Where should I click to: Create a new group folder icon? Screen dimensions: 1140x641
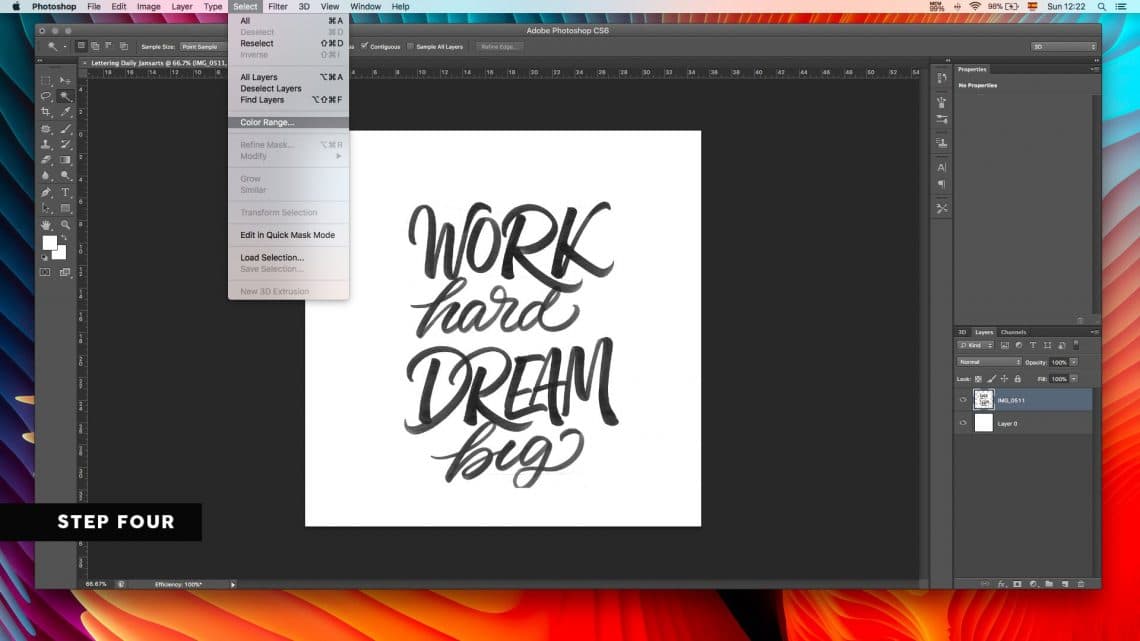coord(1049,584)
